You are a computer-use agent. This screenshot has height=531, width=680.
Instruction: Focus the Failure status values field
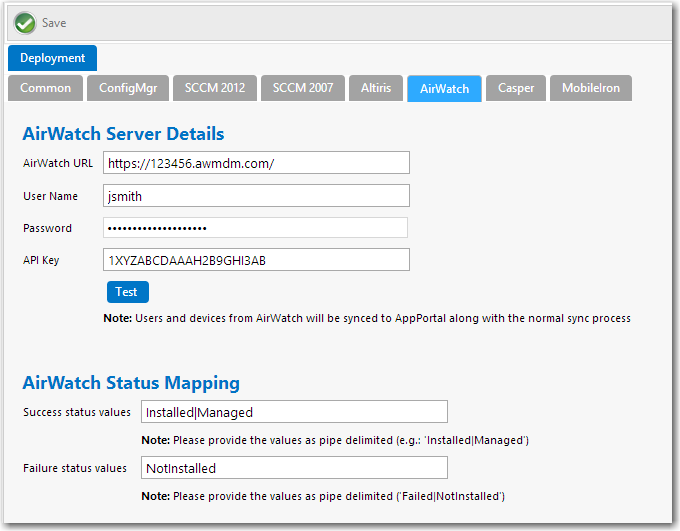(x=293, y=468)
